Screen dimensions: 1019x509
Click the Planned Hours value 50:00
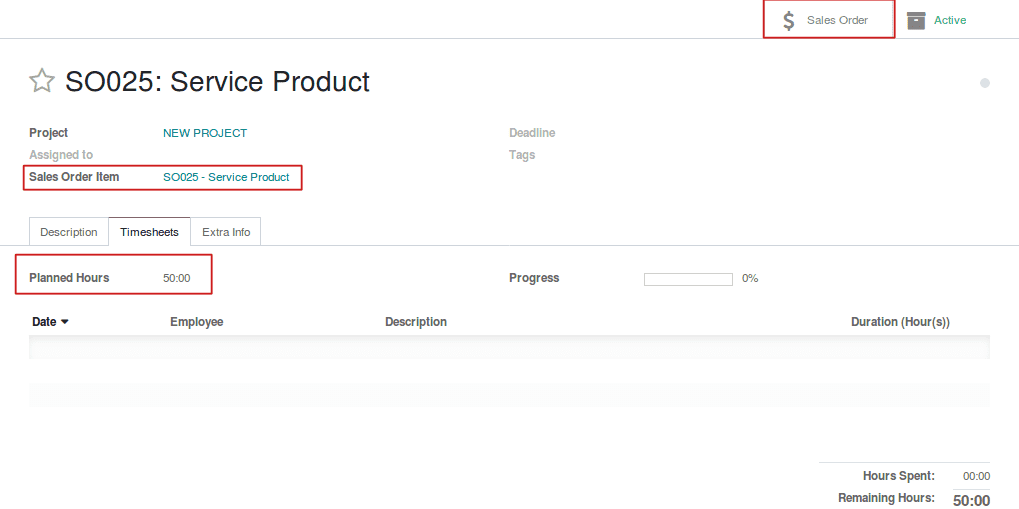pyautogui.click(x=177, y=278)
